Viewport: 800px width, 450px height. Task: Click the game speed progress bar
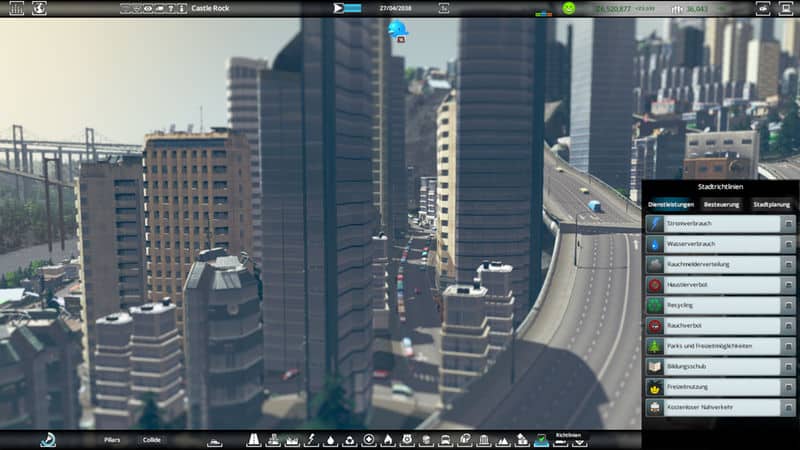click(x=352, y=8)
